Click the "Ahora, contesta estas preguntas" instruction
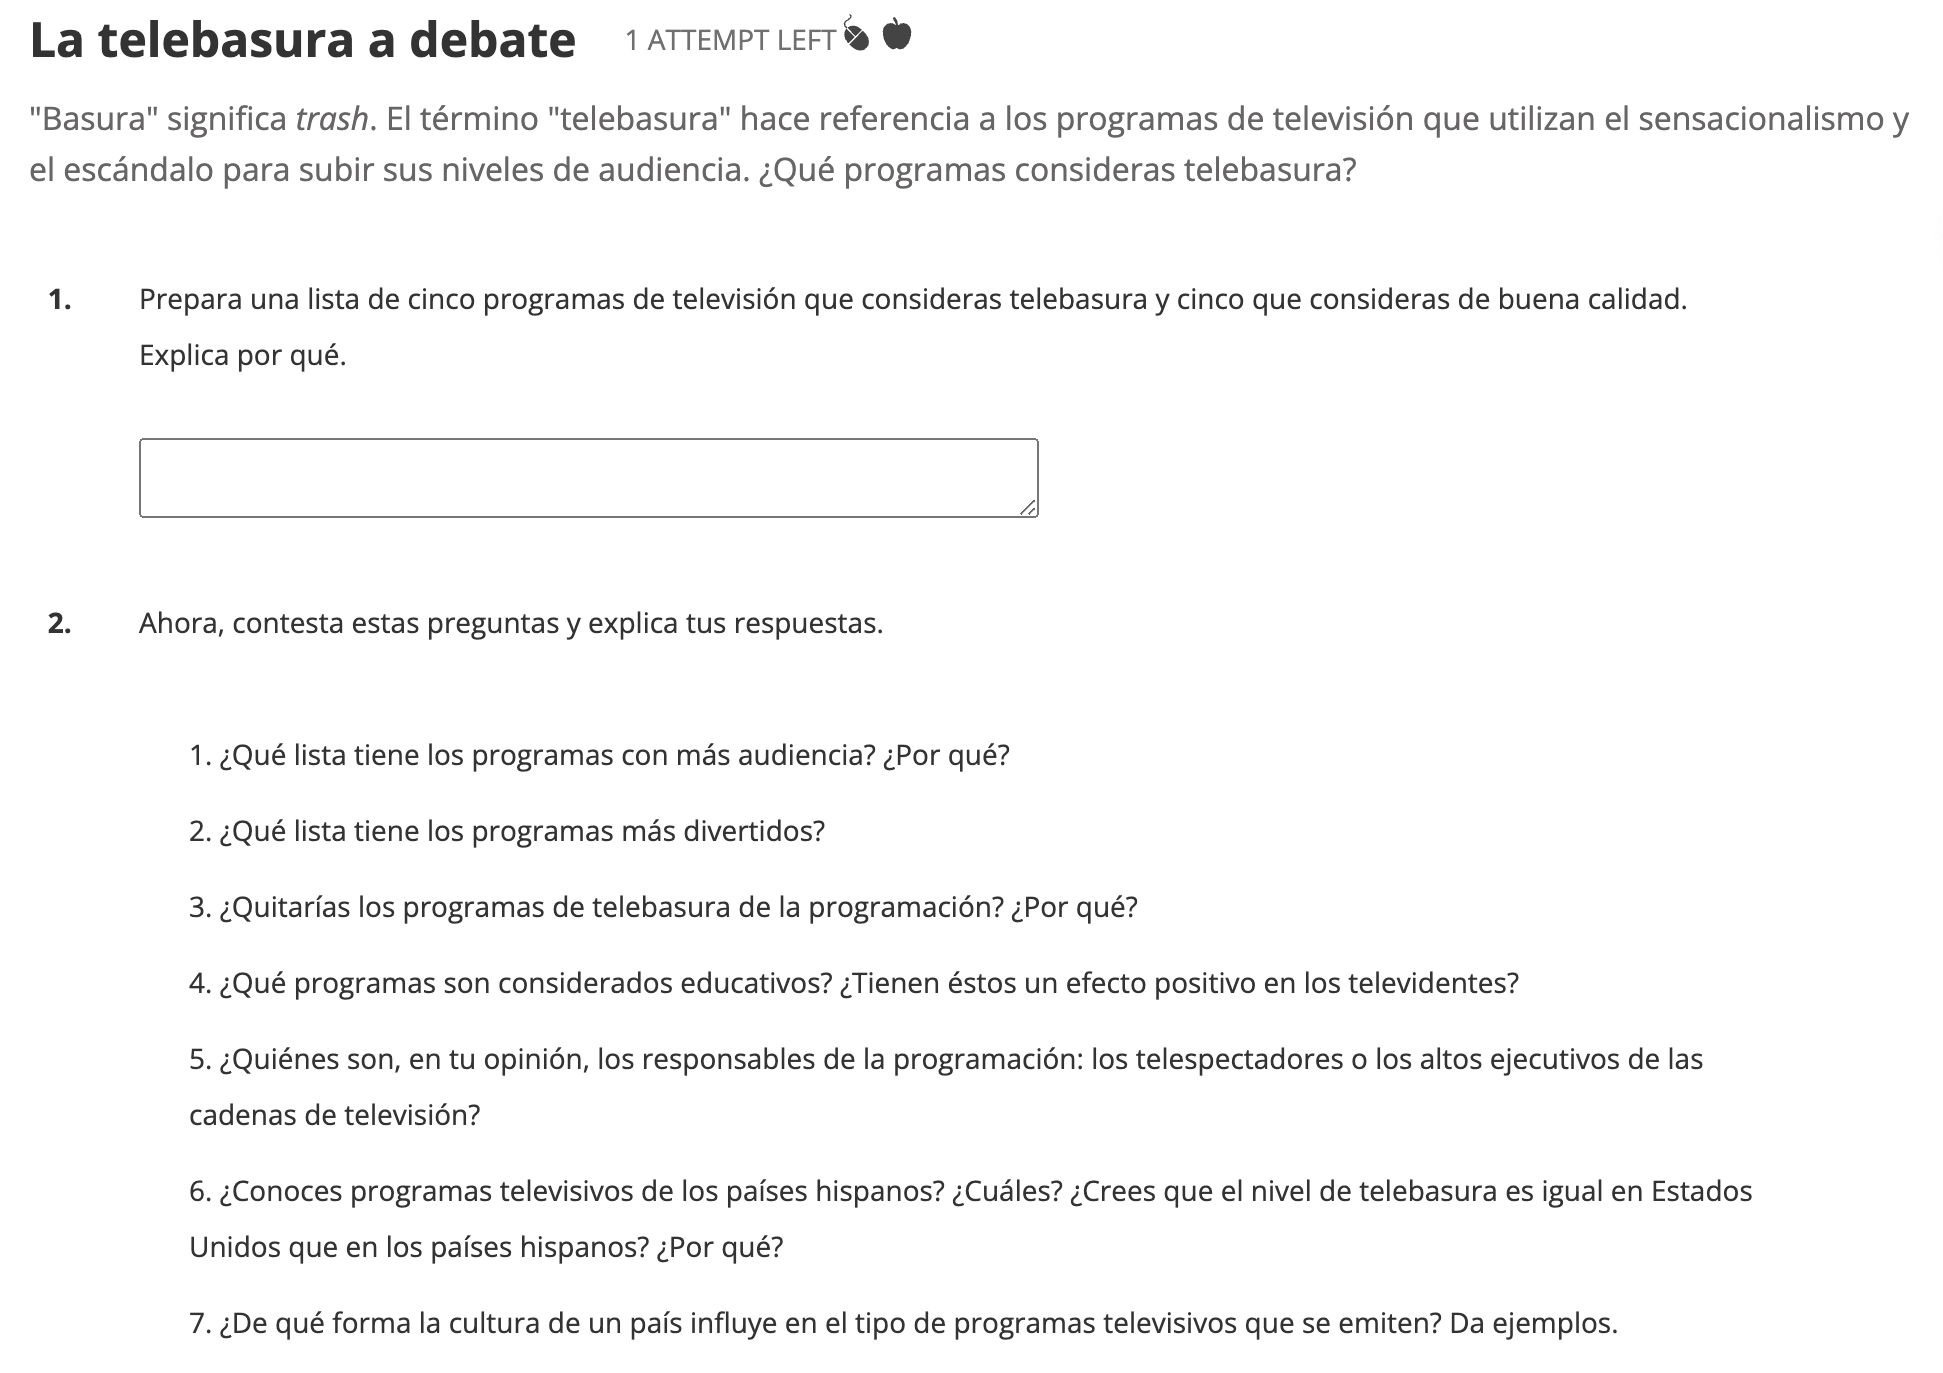Viewport: 1943px width, 1373px height. [511, 623]
